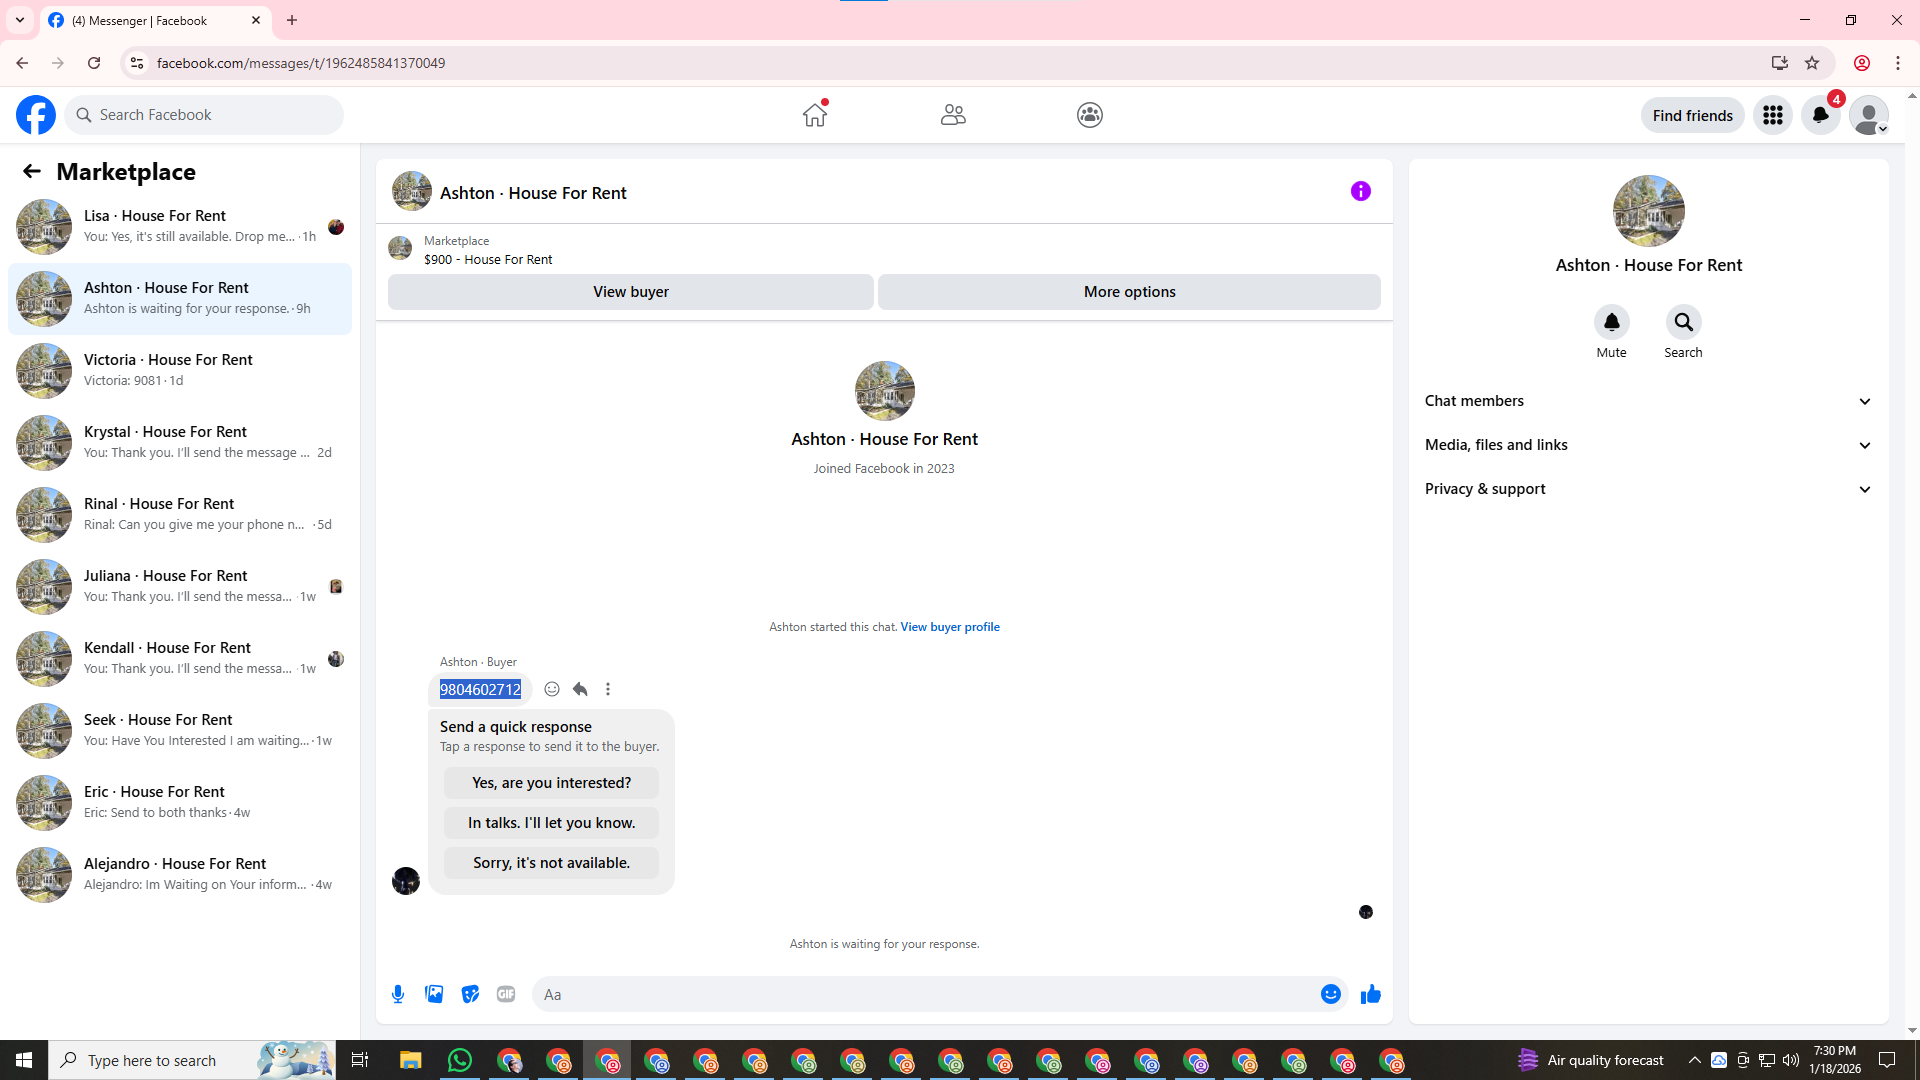Open the sticker picker icon
This screenshot has width=1920, height=1080.
click(x=470, y=994)
